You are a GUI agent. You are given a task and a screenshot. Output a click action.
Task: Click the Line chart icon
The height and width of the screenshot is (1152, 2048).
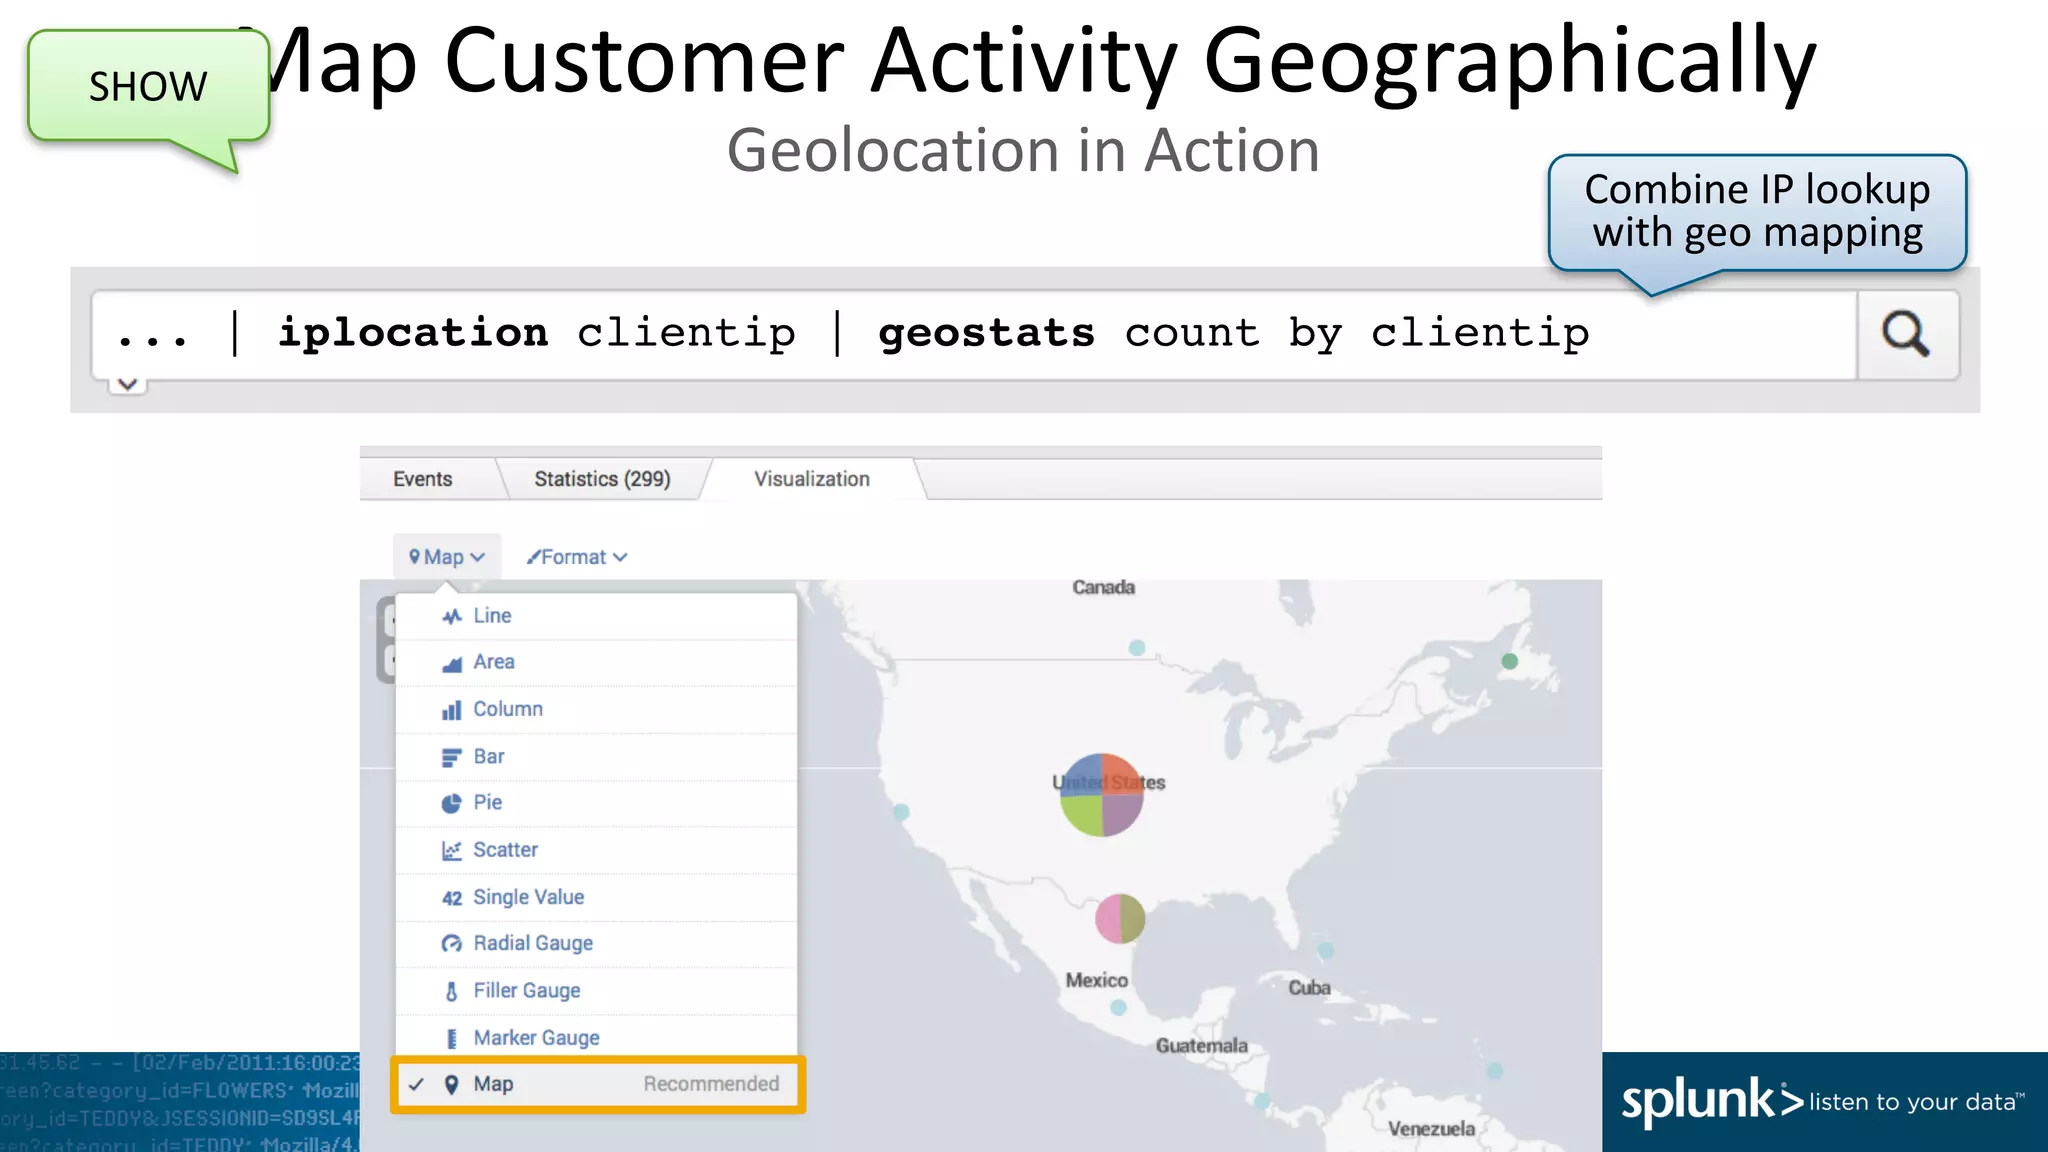tap(452, 616)
